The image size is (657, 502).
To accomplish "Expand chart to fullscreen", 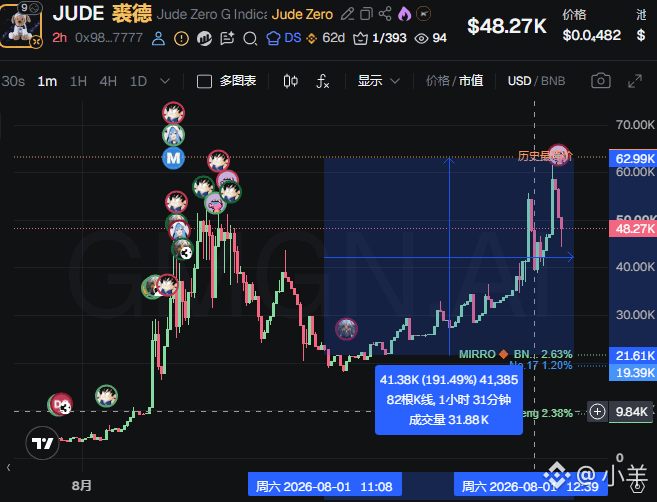I will [635, 81].
